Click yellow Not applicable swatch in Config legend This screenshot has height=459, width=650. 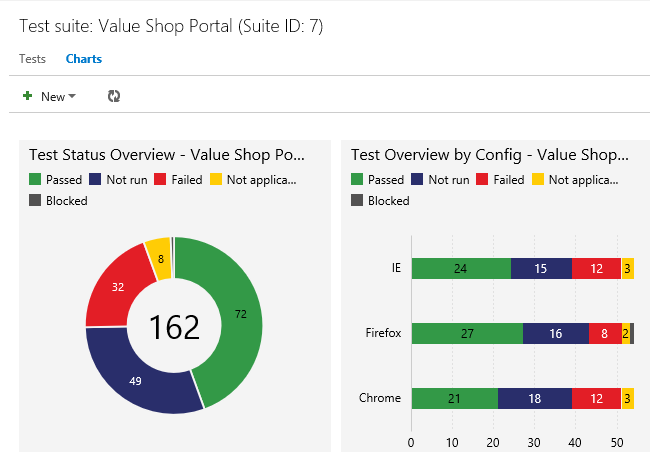pyautogui.click(x=538, y=180)
